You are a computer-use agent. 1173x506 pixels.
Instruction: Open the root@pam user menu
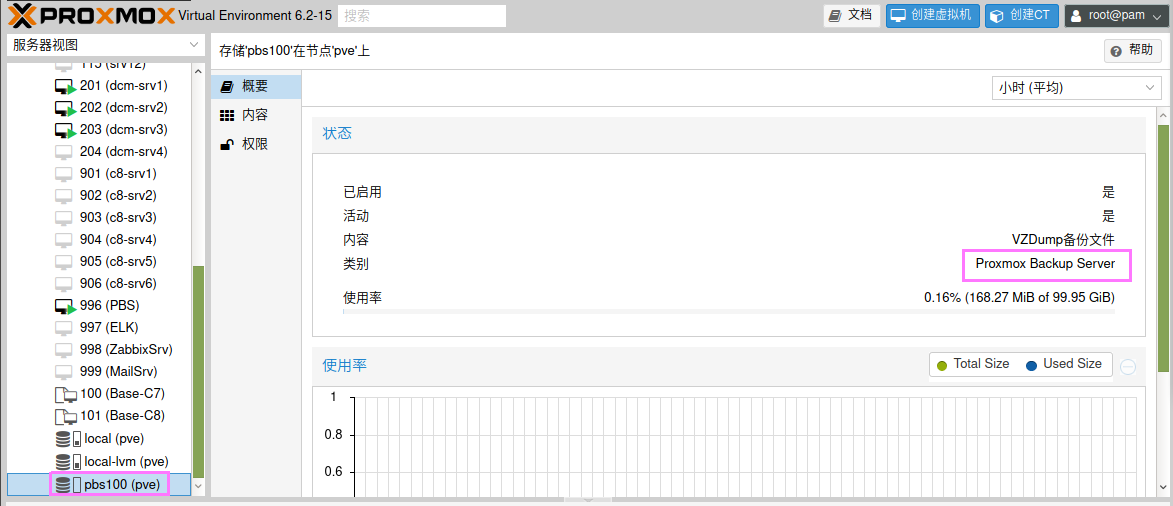1115,15
